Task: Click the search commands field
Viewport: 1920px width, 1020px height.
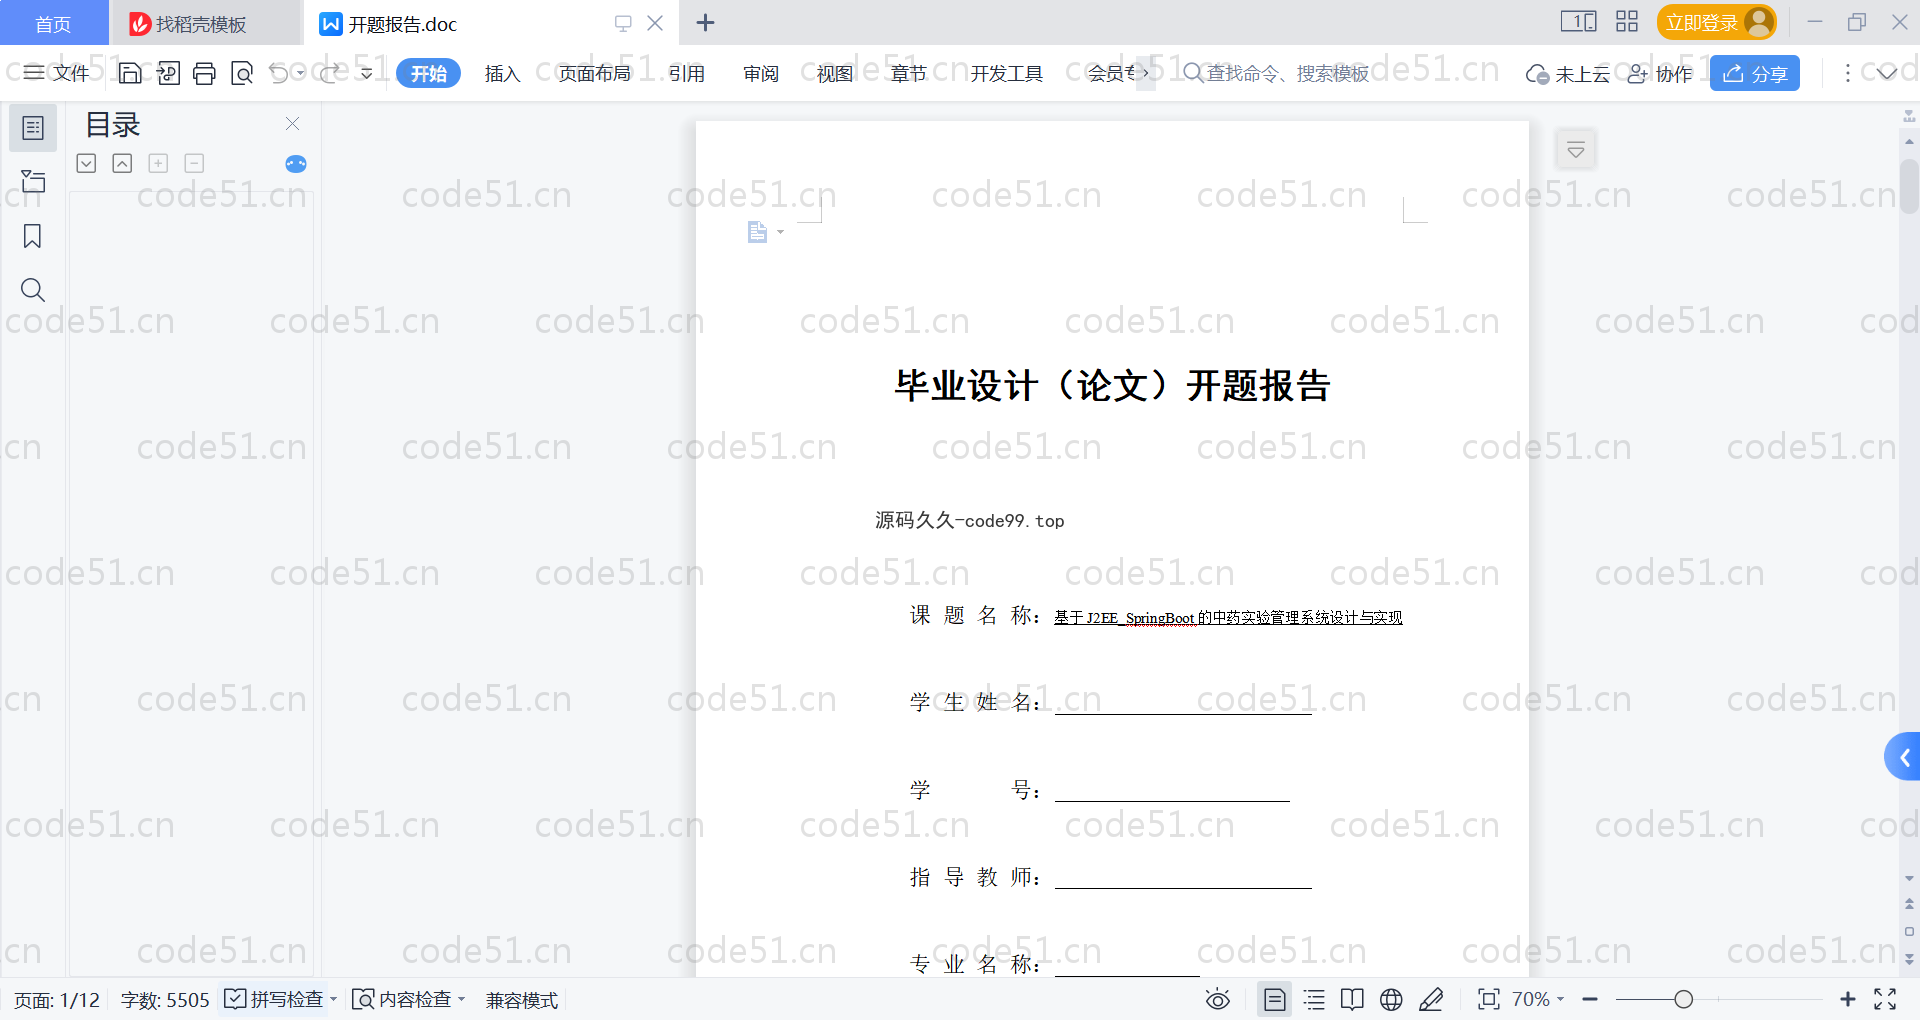Action: [1276, 73]
